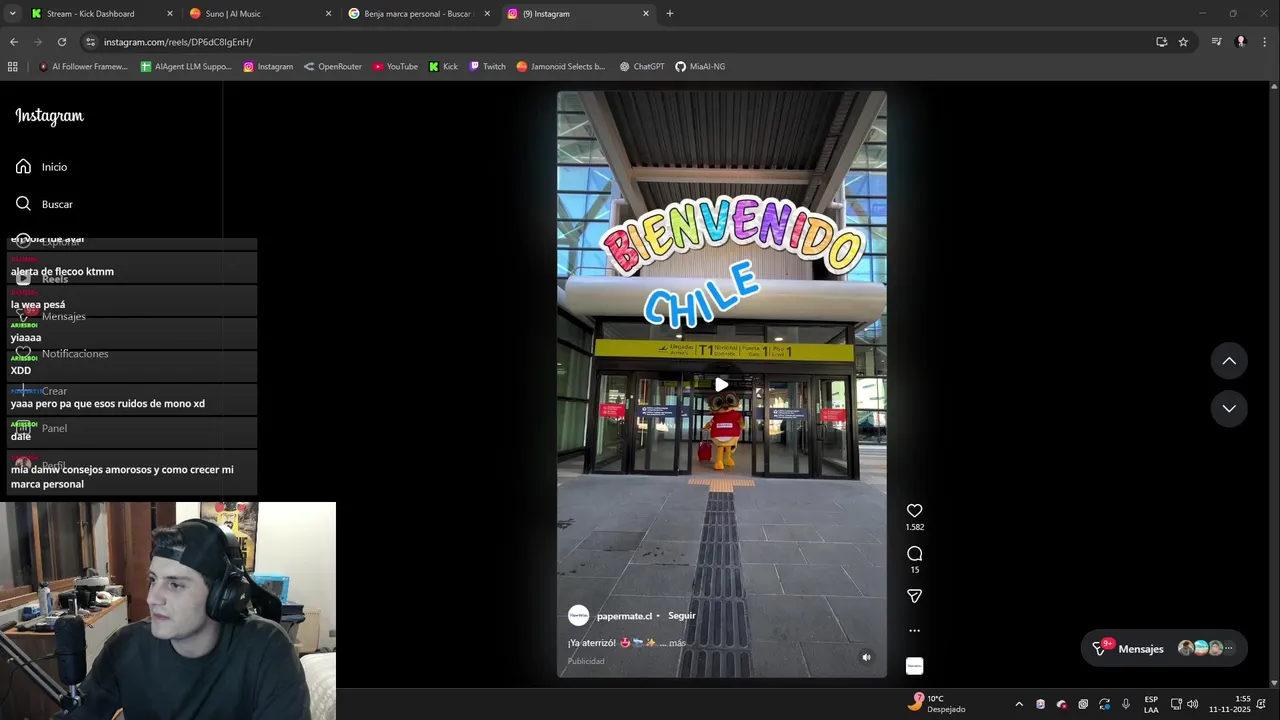The image size is (1280, 720).
Task: Bookmark this page star icon
Action: tap(1183, 42)
